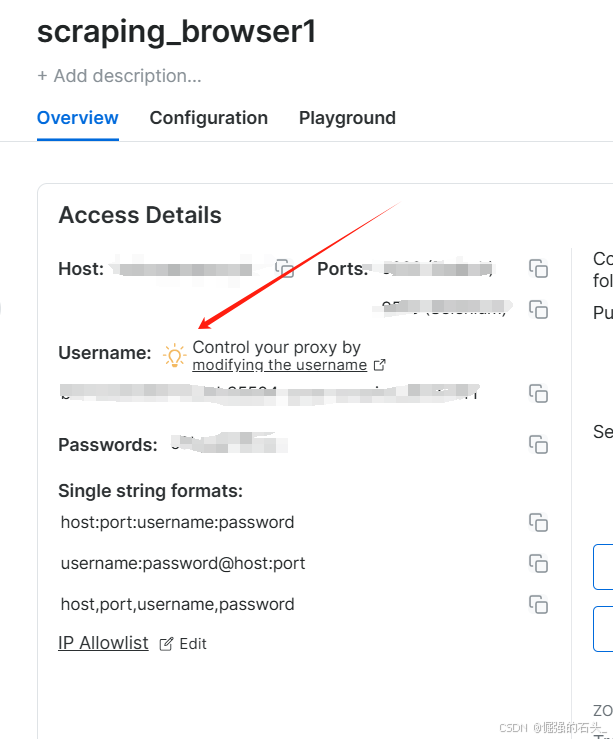
Task: Switch to the Overview tab
Action: [x=78, y=118]
